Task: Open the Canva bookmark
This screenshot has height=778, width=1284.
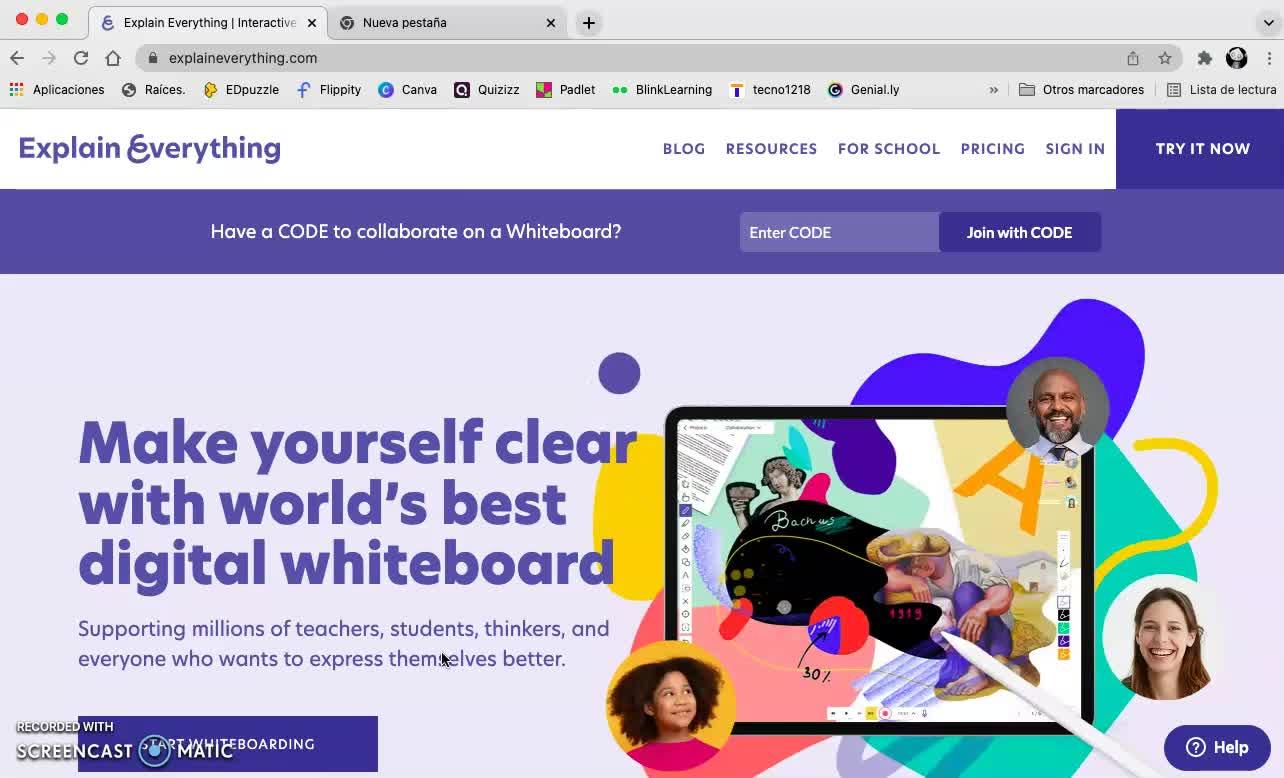Action: [407, 90]
